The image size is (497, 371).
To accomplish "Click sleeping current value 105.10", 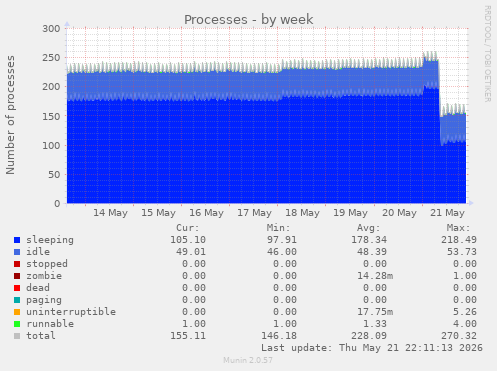I will (x=188, y=240).
